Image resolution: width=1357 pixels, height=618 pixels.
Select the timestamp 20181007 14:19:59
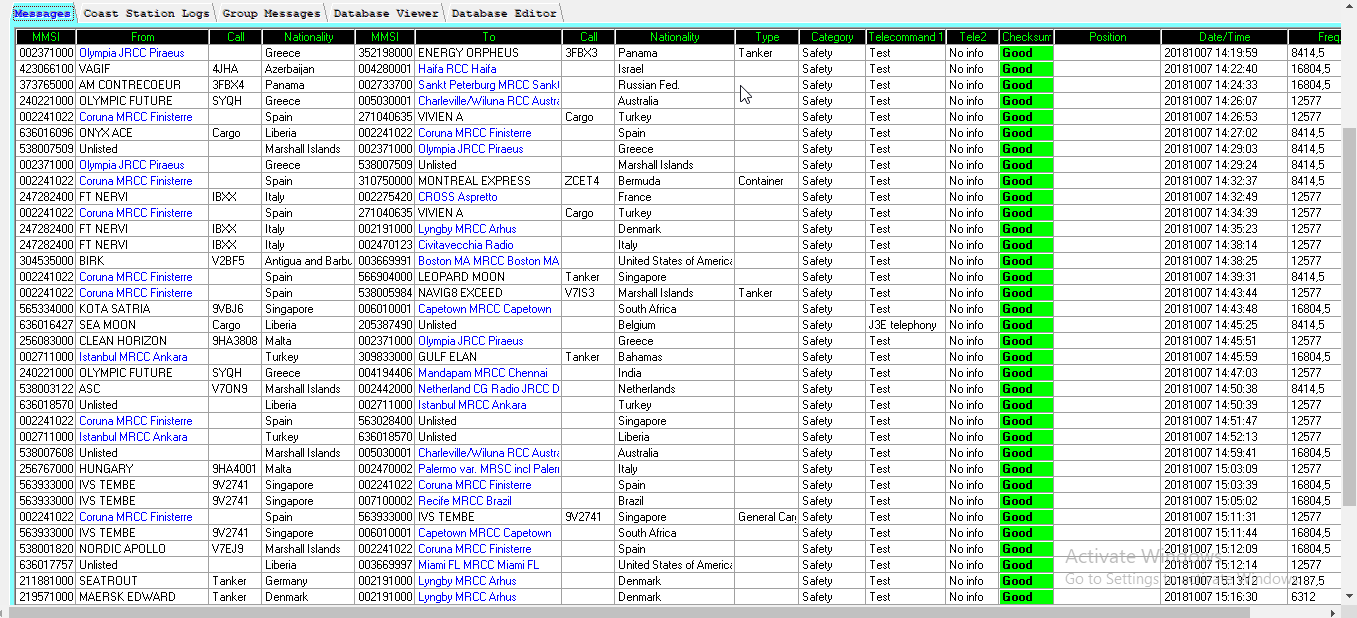pyautogui.click(x=1224, y=53)
